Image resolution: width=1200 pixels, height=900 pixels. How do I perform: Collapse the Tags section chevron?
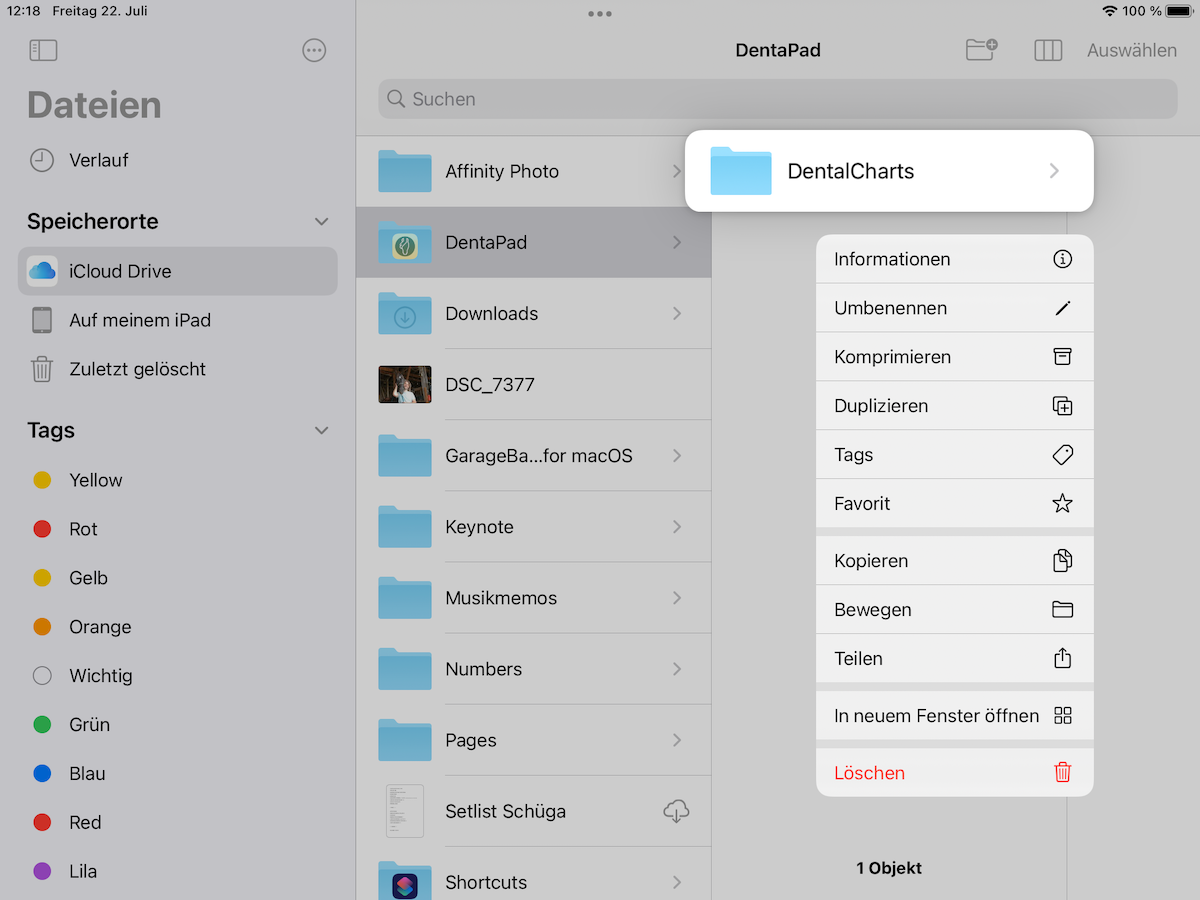[x=321, y=430]
